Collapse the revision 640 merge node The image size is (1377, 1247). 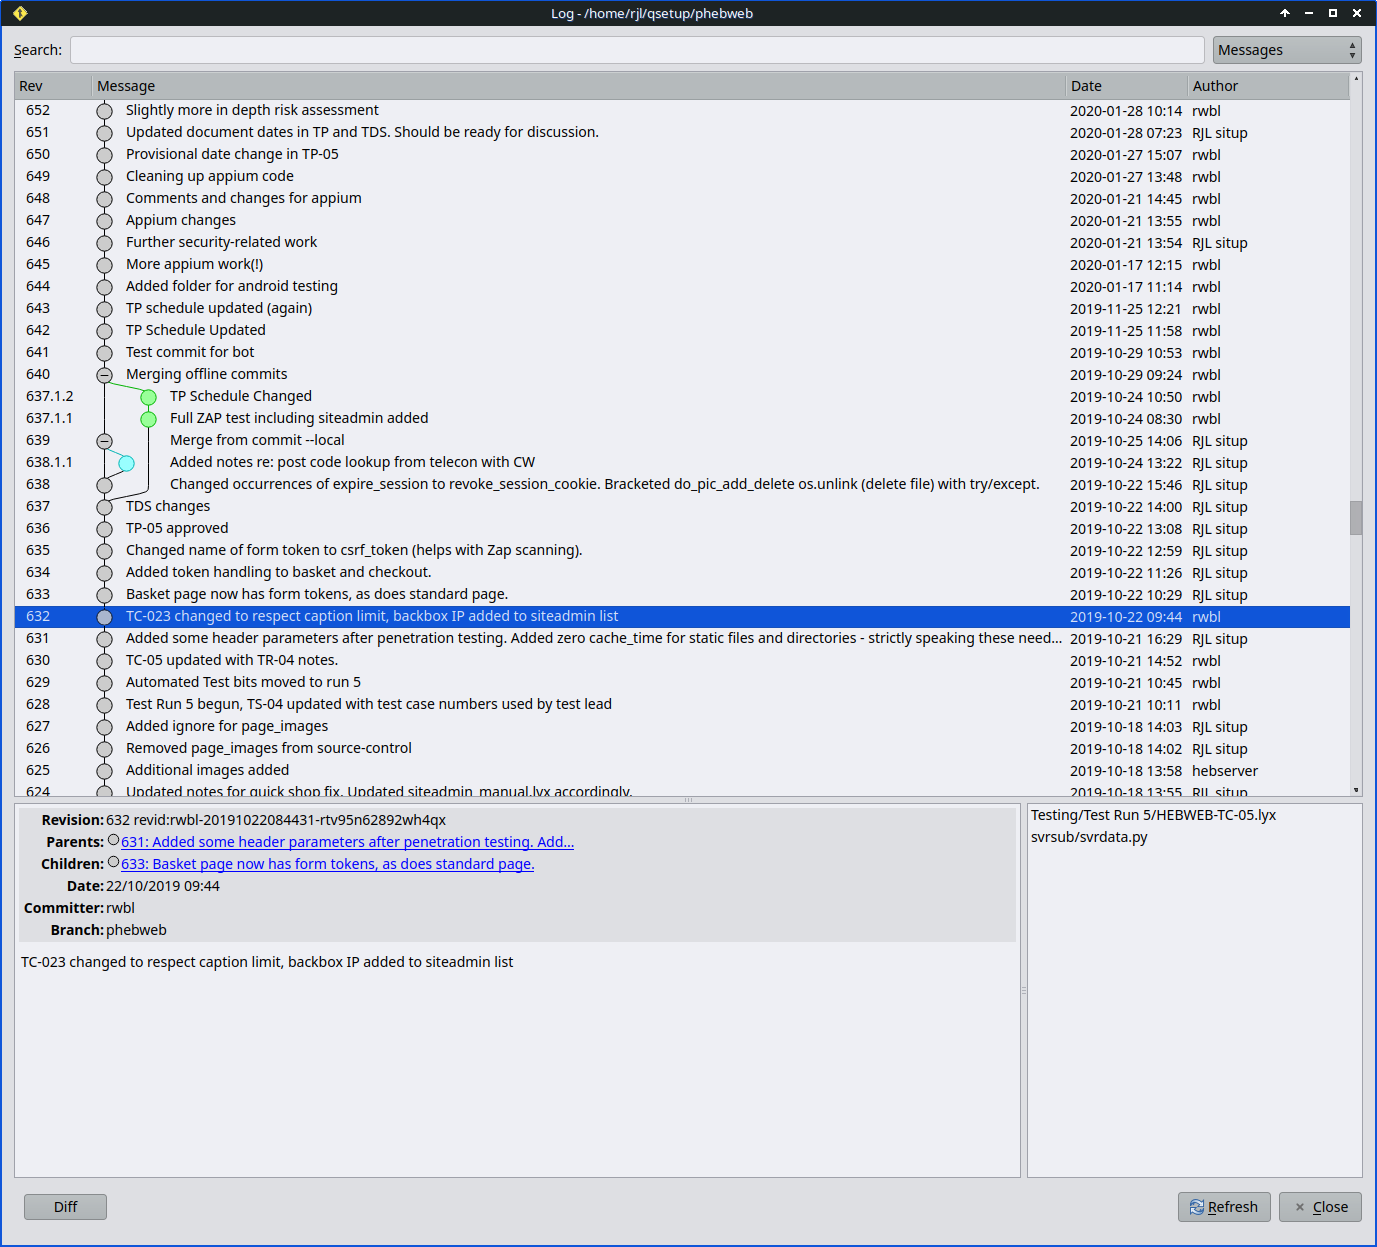[104, 375]
